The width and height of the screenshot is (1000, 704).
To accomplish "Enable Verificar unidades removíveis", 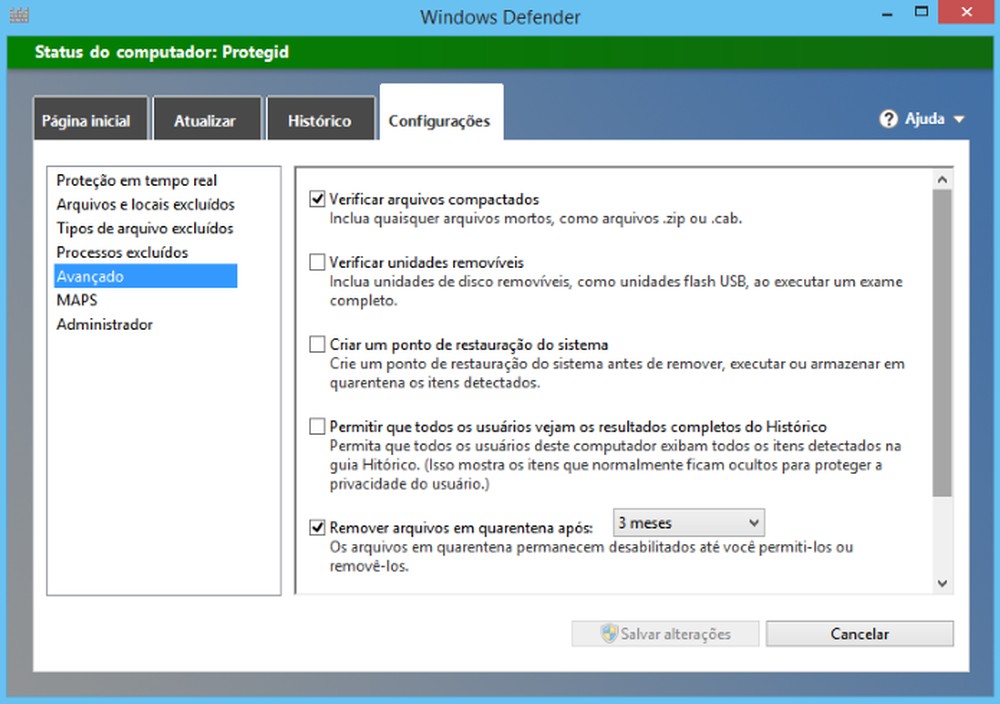I will click(318, 262).
